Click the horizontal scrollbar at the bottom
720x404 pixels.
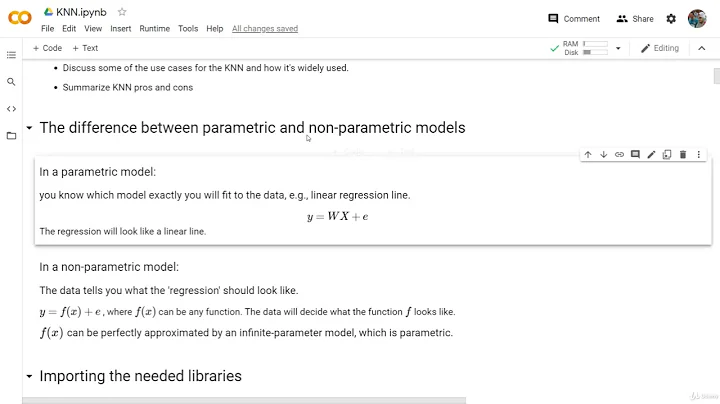point(244,401)
